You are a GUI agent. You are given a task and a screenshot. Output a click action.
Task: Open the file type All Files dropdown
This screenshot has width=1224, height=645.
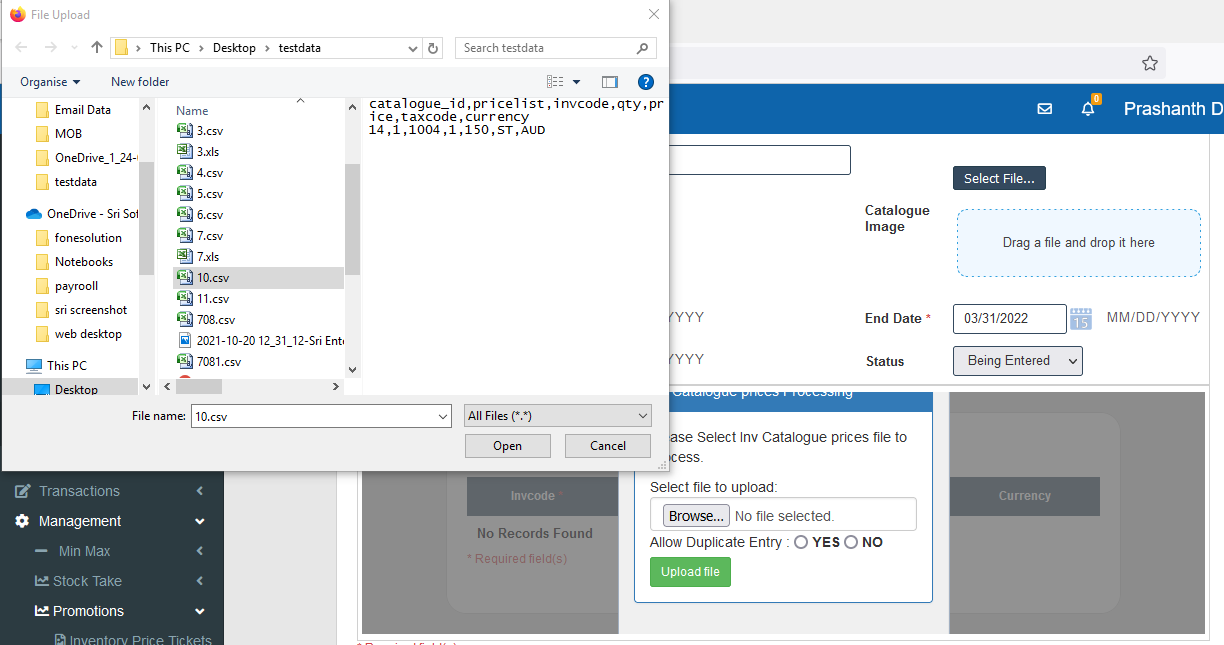coord(559,416)
